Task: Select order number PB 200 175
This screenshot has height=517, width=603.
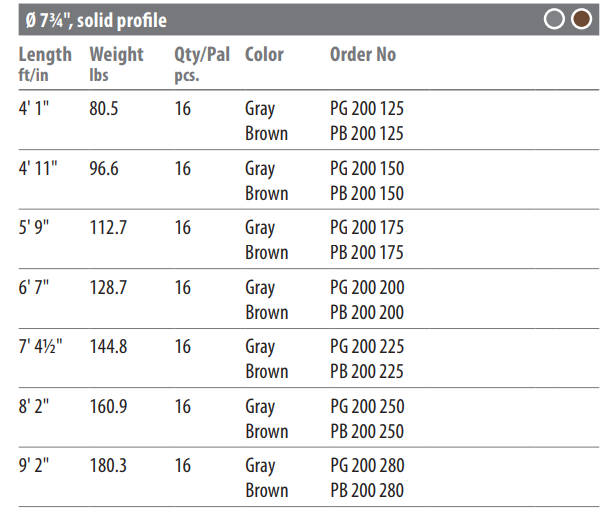Action: pyautogui.click(x=367, y=253)
